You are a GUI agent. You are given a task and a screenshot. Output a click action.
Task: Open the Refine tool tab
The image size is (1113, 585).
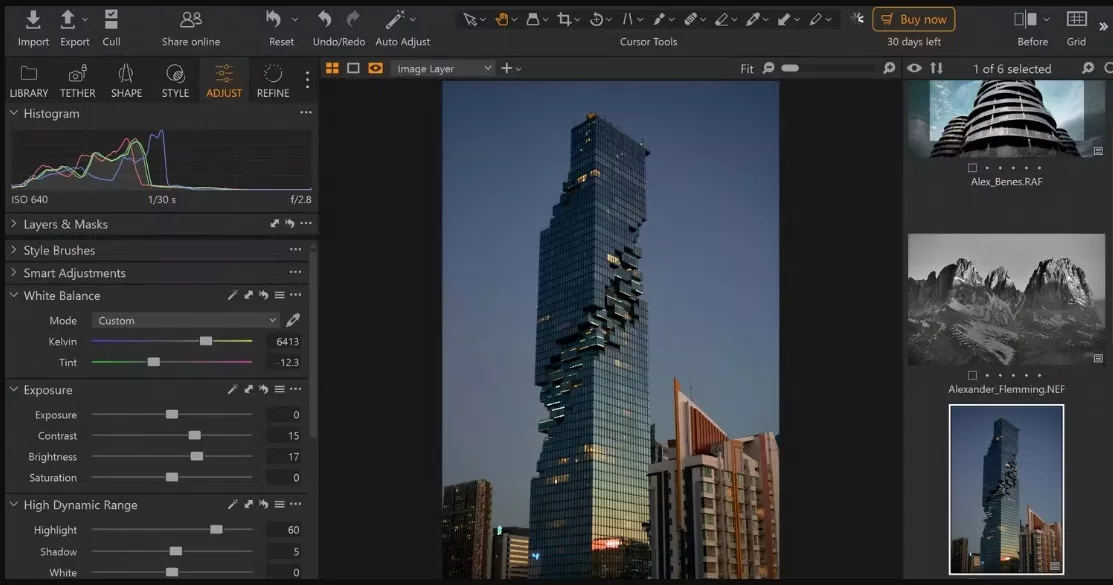point(273,80)
